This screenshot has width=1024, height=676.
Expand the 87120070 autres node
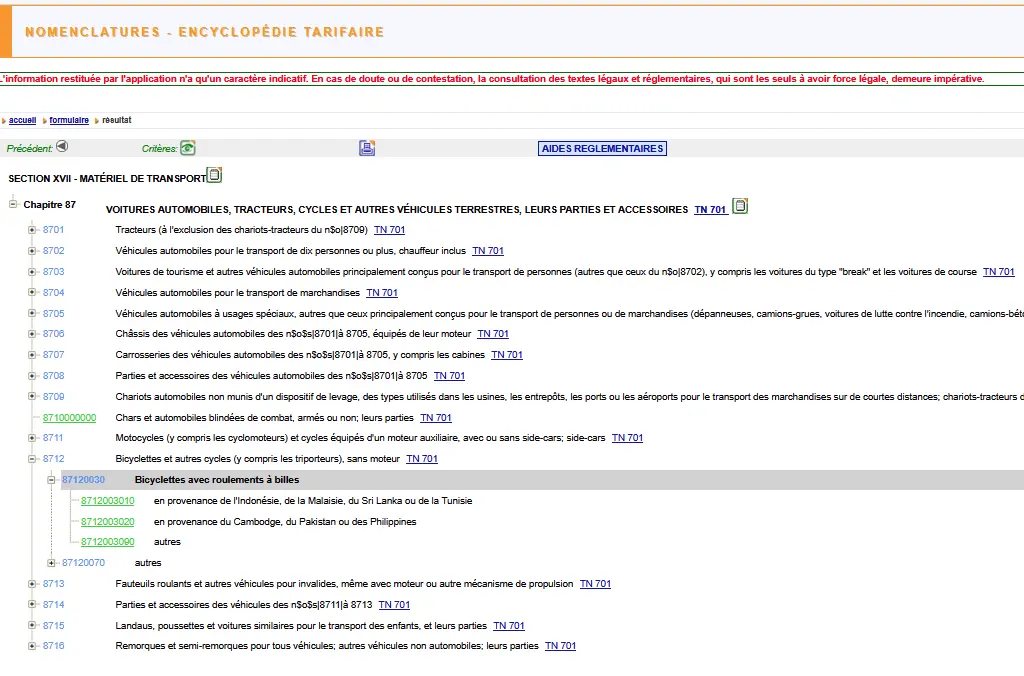(52, 563)
